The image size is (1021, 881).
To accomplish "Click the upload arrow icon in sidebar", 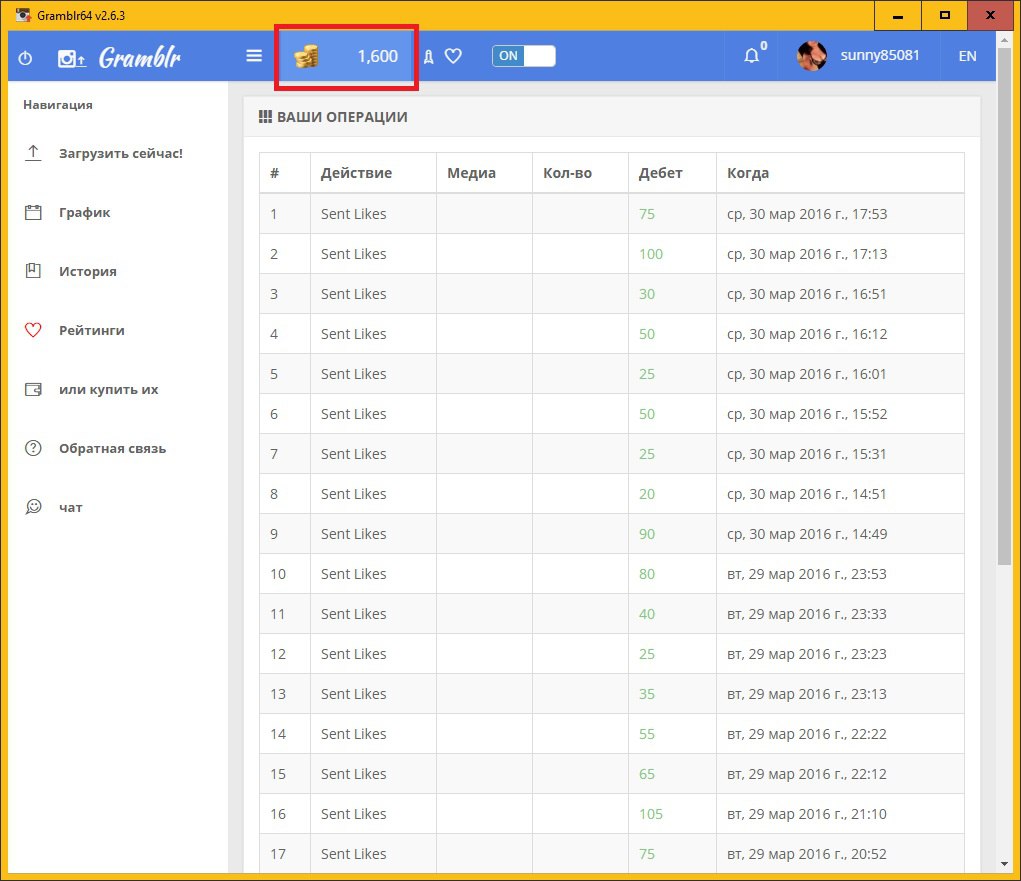I will (x=33, y=153).
